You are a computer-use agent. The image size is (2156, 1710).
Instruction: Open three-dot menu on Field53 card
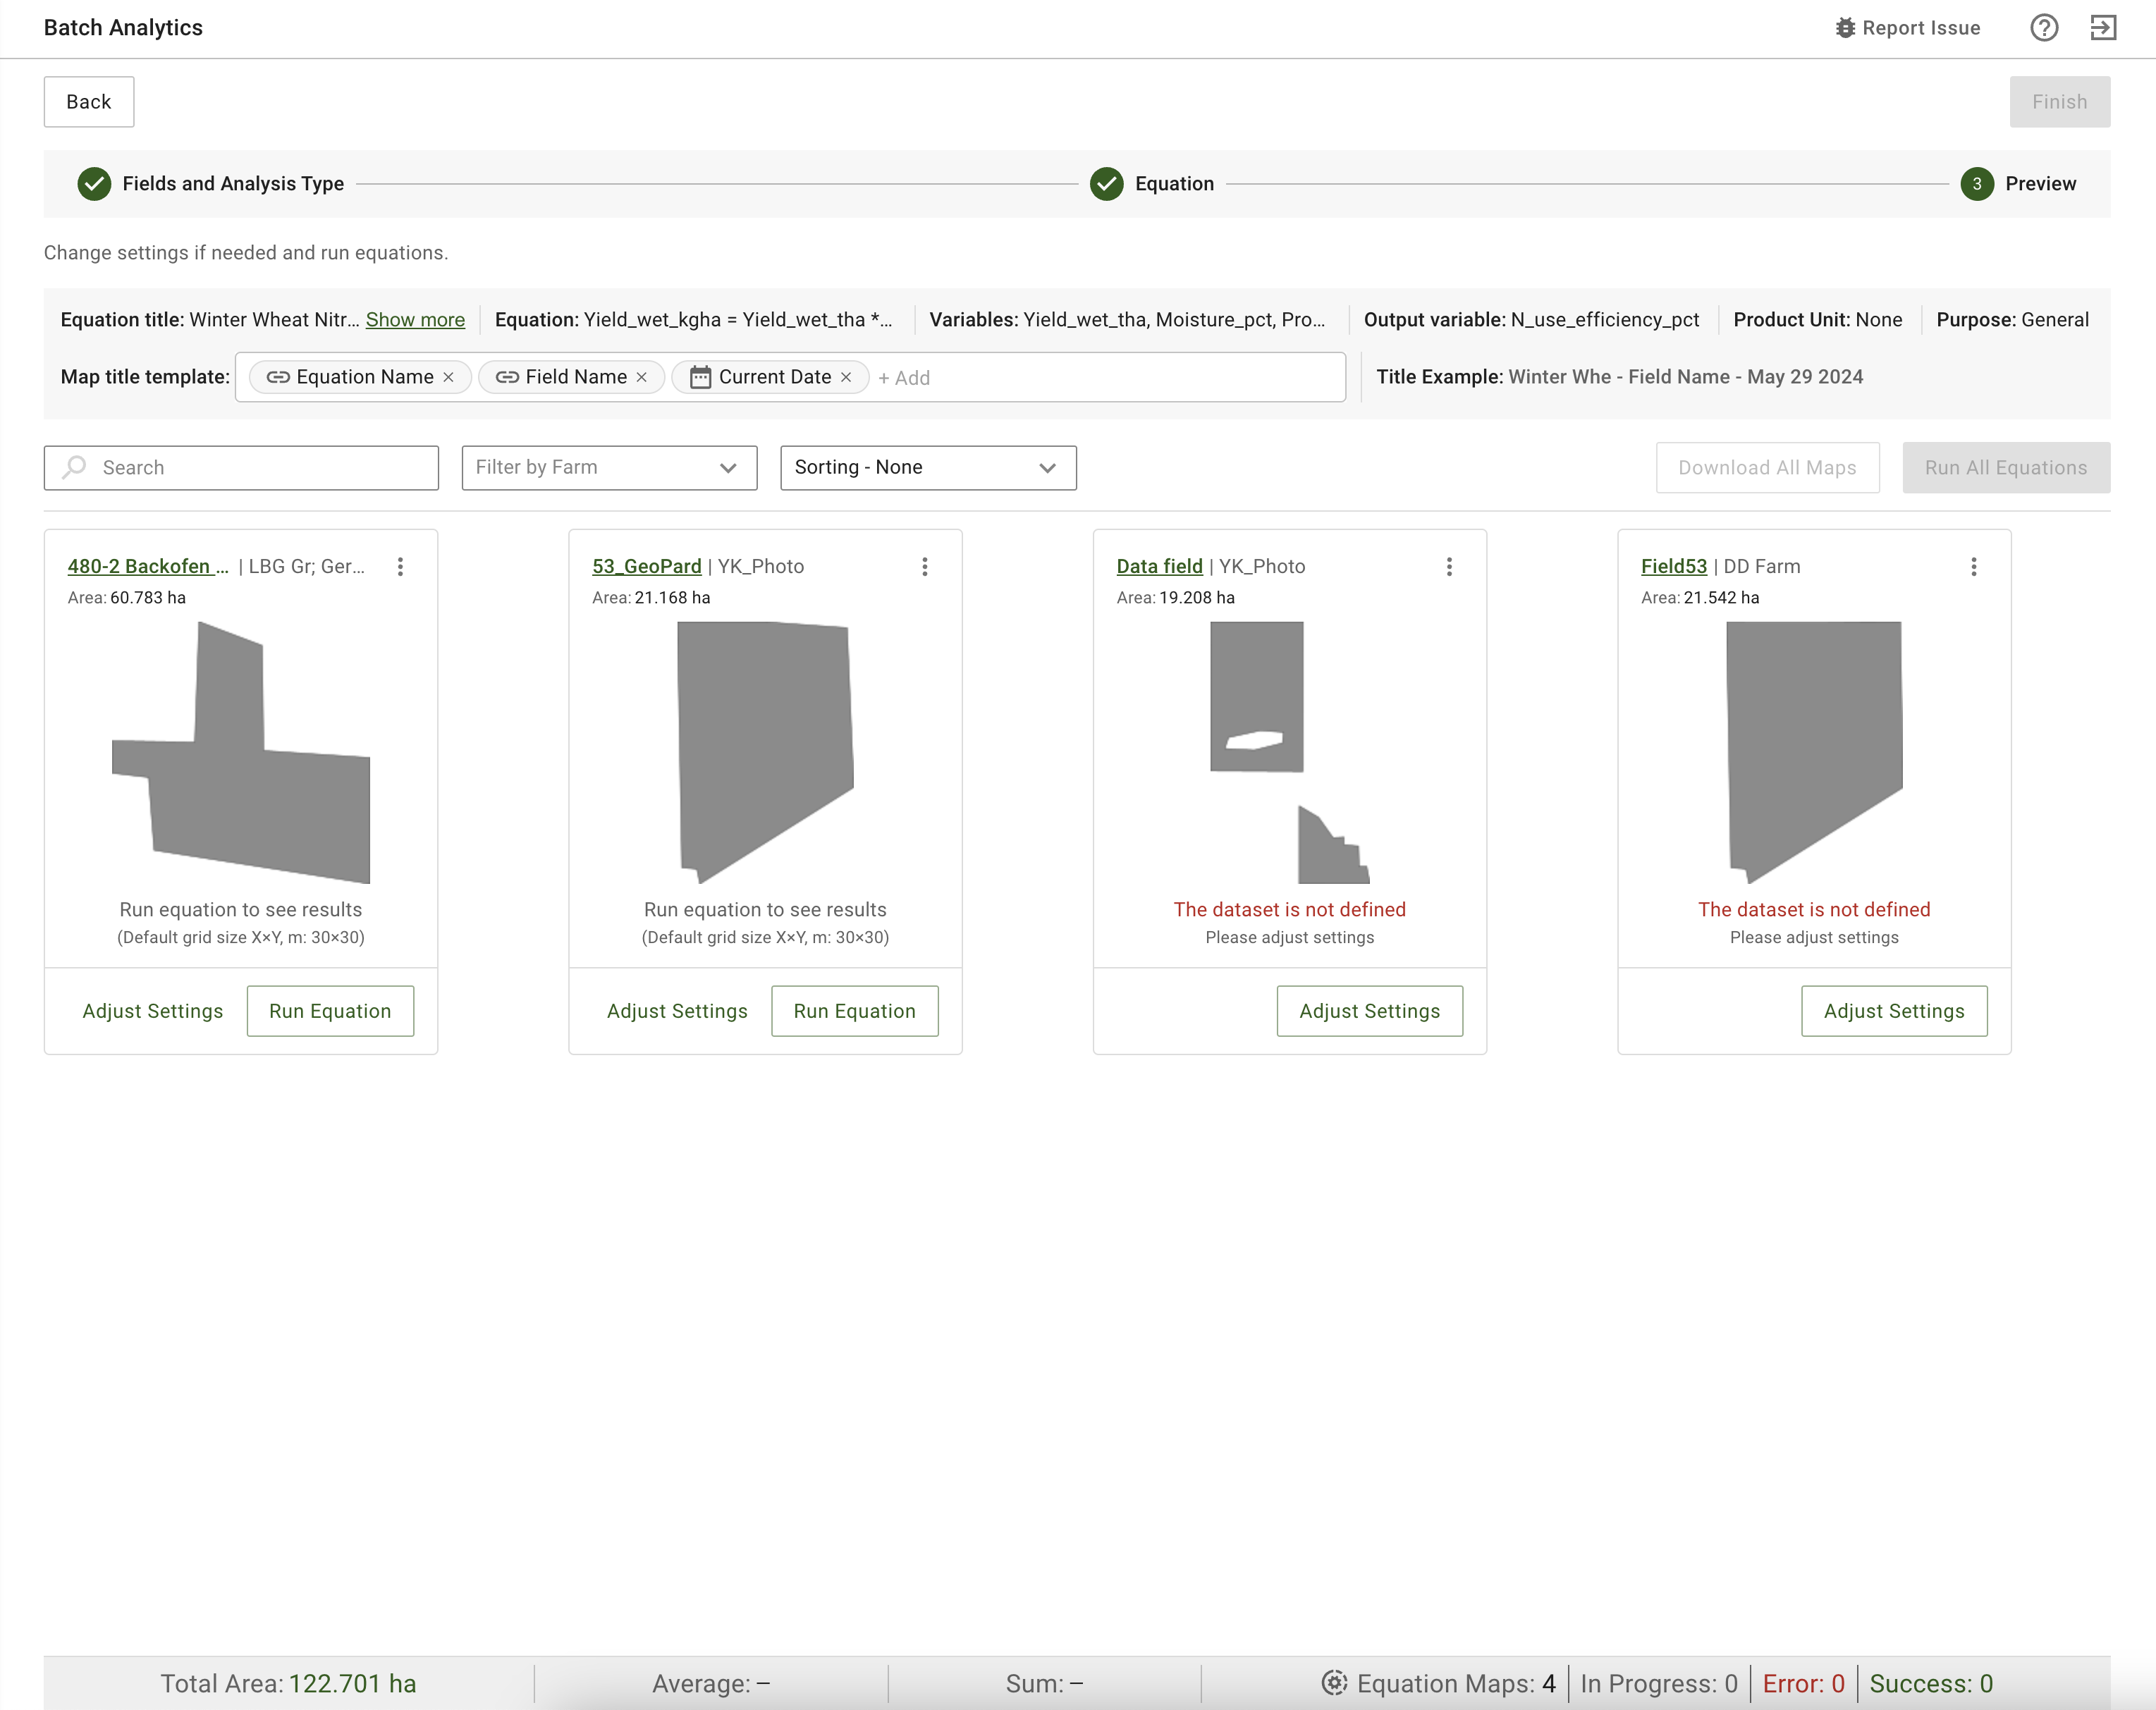pos(1973,567)
